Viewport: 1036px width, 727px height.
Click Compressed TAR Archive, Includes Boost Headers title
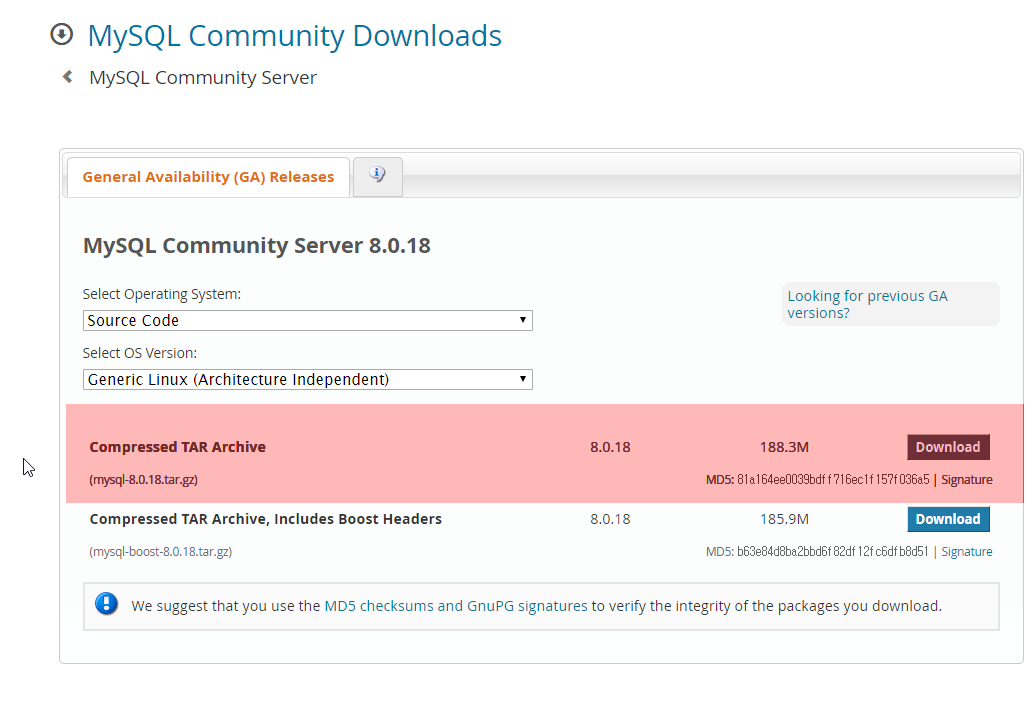[x=266, y=519]
